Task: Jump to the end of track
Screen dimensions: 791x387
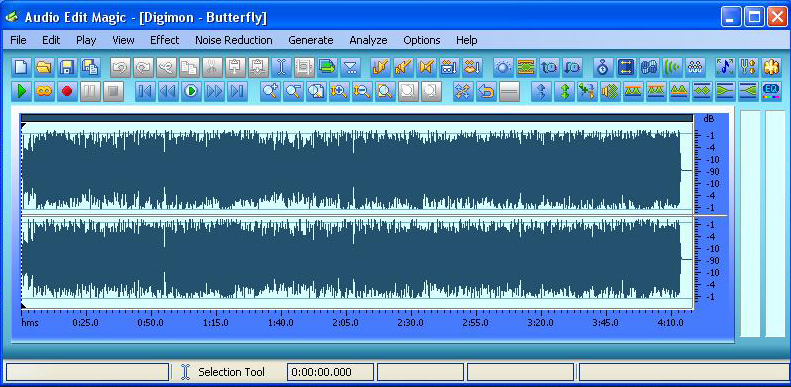Action: pyautogui.click(x=238, y=91)
